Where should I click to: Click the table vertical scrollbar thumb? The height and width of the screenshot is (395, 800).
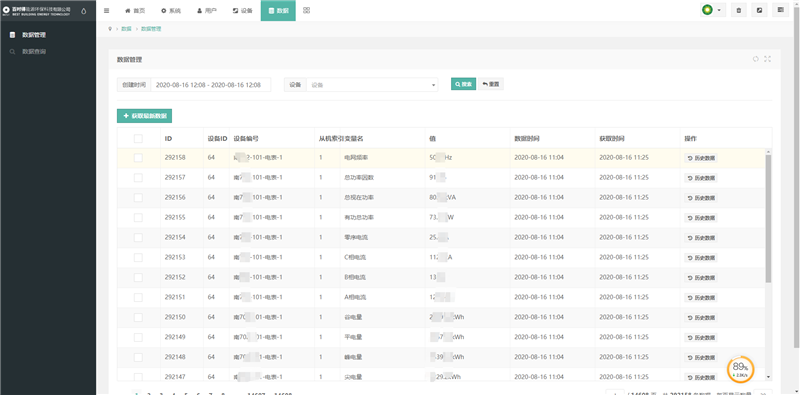pyautogui.click(x=768, y=218)
